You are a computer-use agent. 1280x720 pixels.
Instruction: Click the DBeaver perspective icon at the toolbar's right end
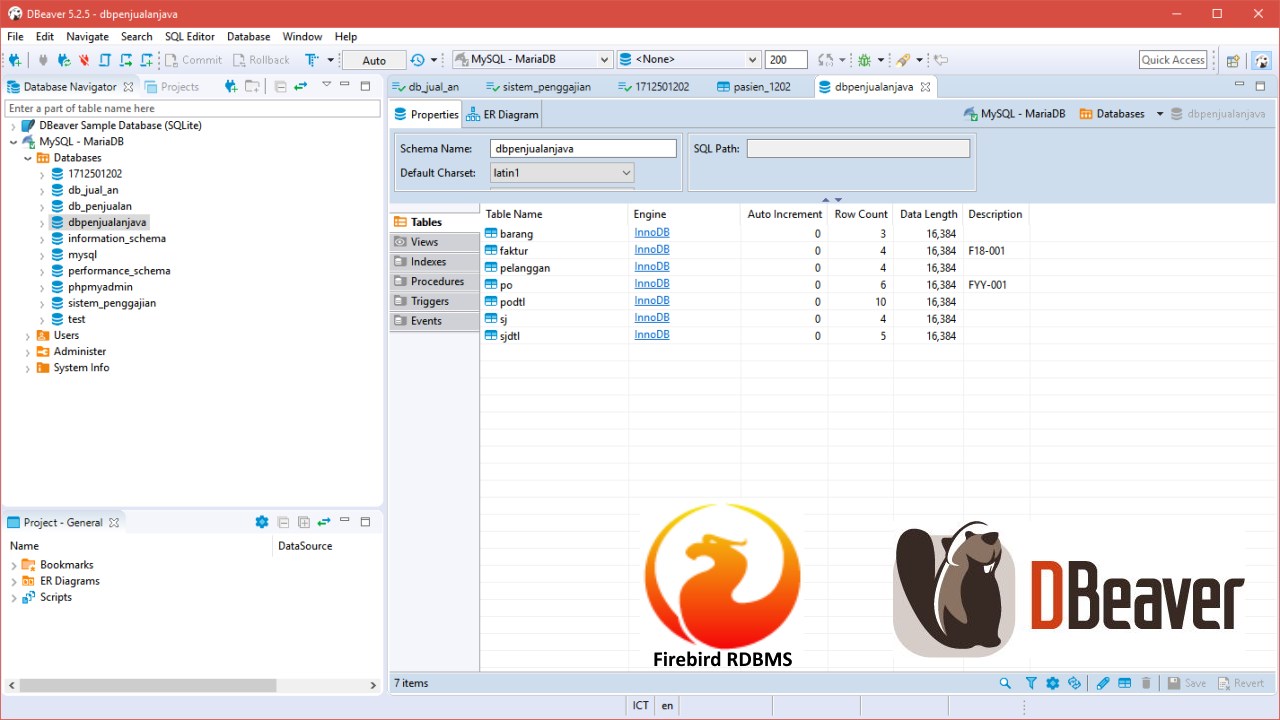point(1262,60)
